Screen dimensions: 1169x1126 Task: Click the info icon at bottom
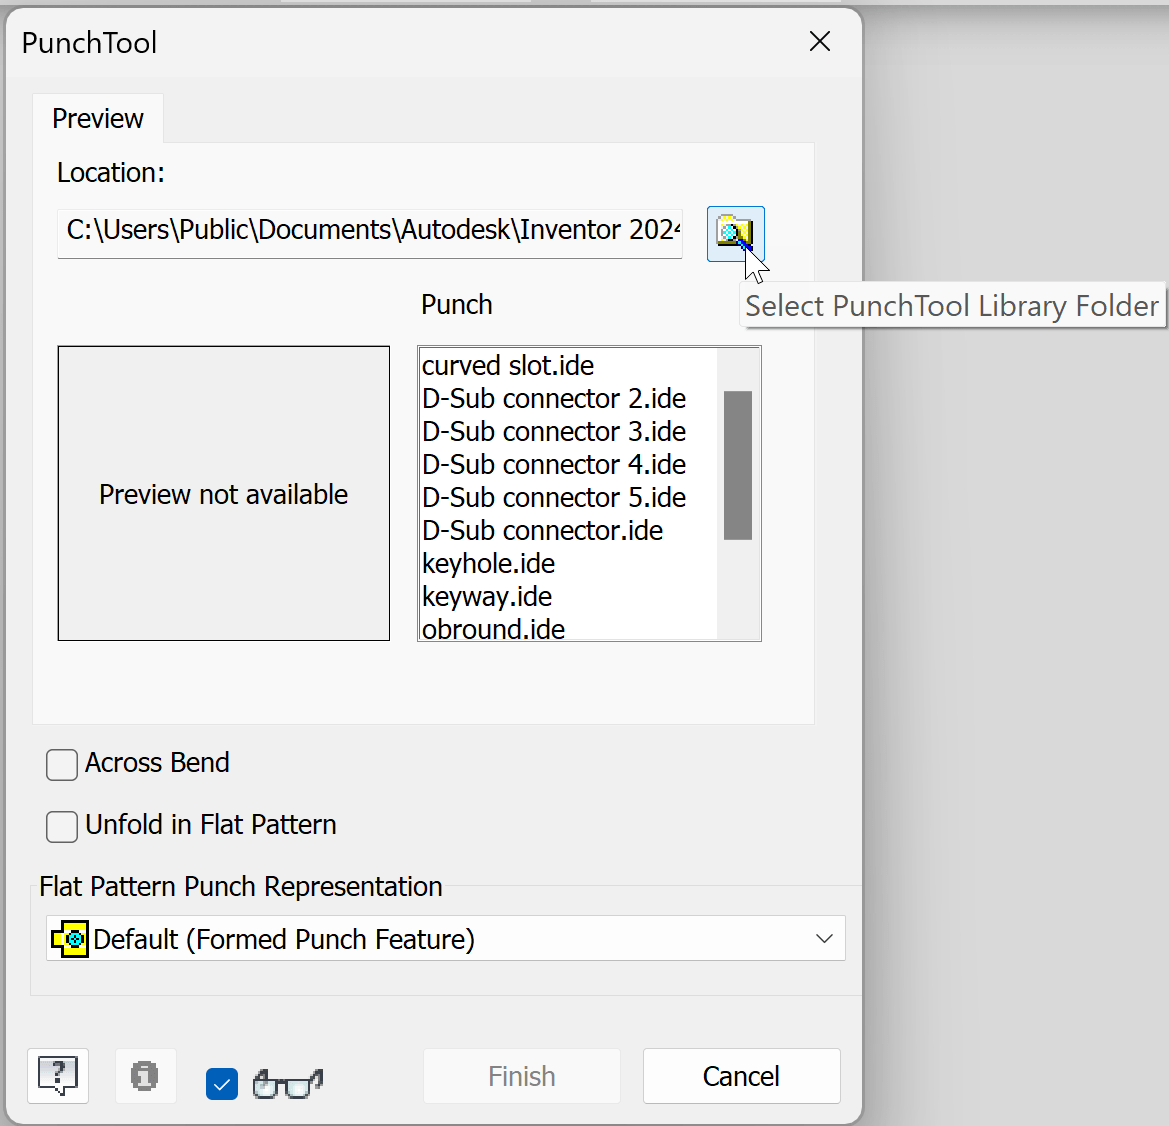point(145,1076)
